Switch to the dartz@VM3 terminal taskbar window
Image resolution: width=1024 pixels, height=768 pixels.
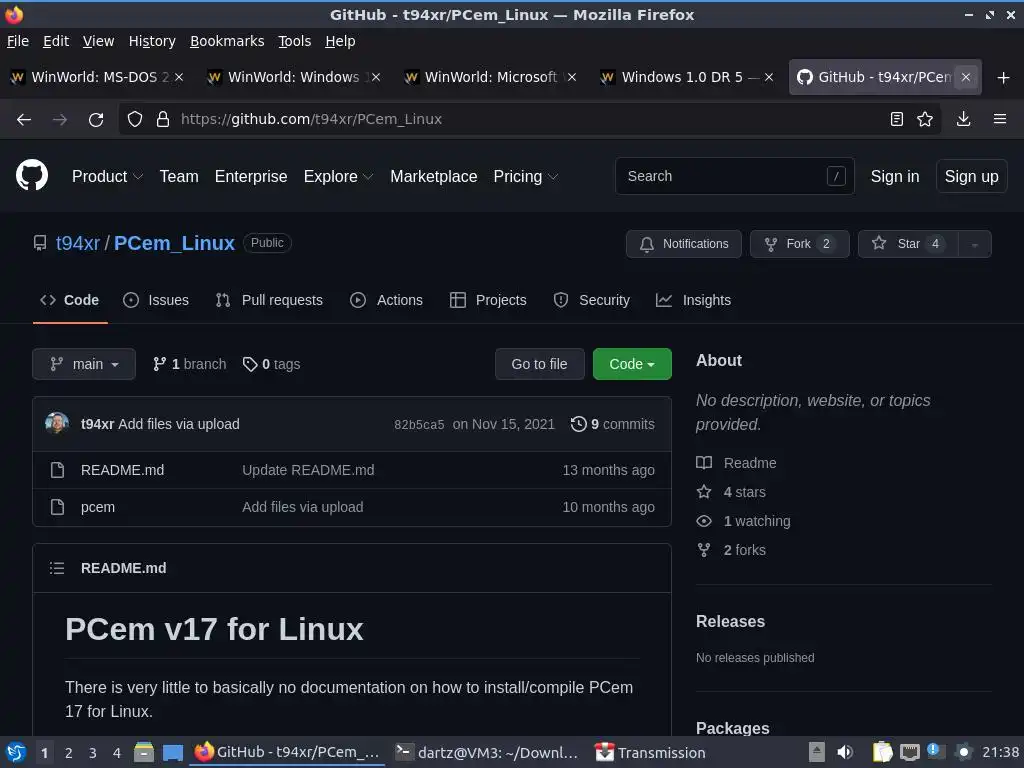point(487,753)
